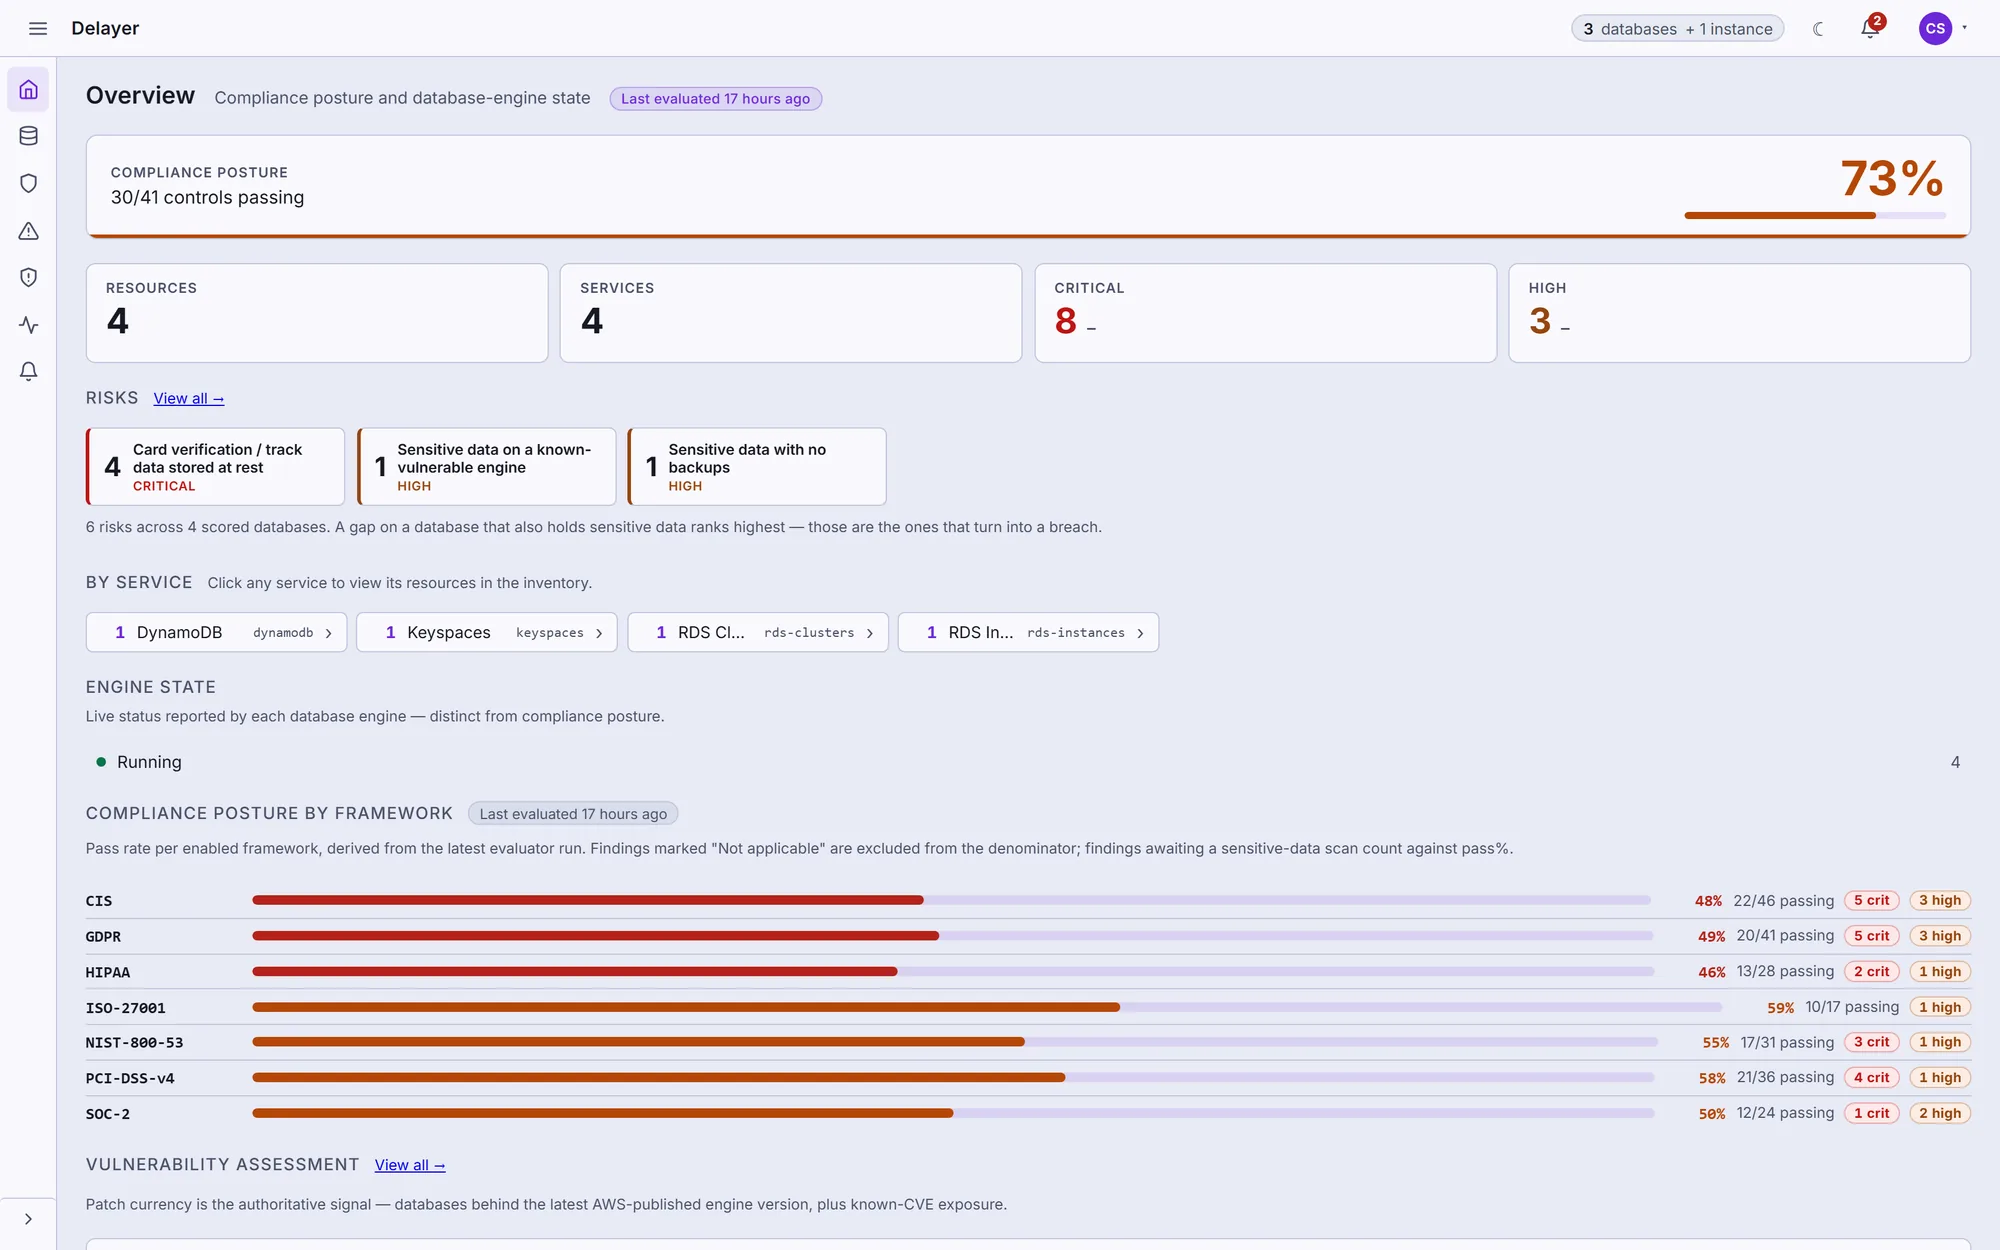The width and height of the screenshot is (2000, 1250).
Task: Click the GDPR pass rate bar
Action: (x=953, y=936)
